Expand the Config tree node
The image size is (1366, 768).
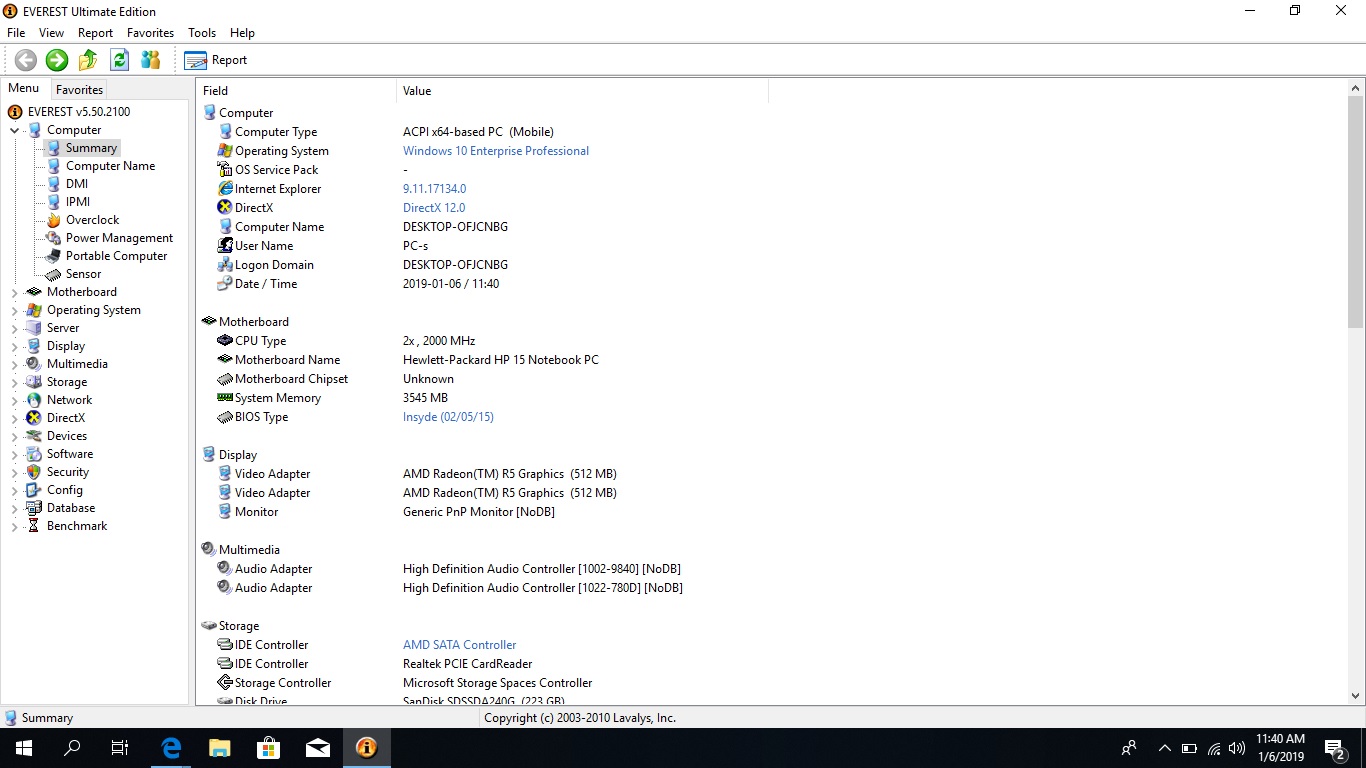pos(14,490)
